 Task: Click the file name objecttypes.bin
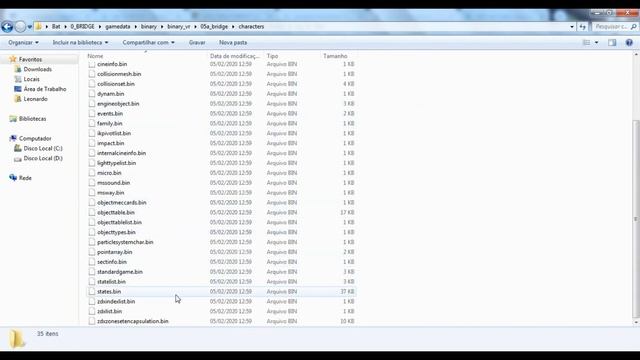[116, 232]
